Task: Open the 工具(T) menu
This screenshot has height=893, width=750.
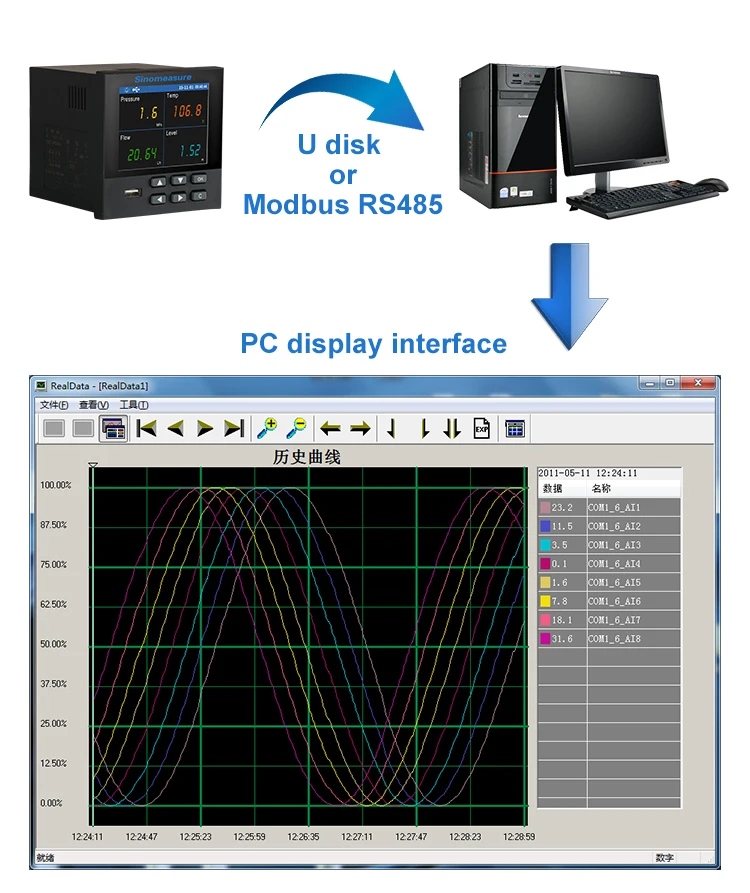Action: click(134, 405)
